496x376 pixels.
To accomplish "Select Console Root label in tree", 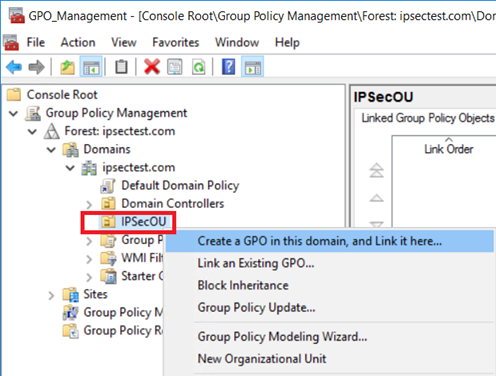I will 62,95.
